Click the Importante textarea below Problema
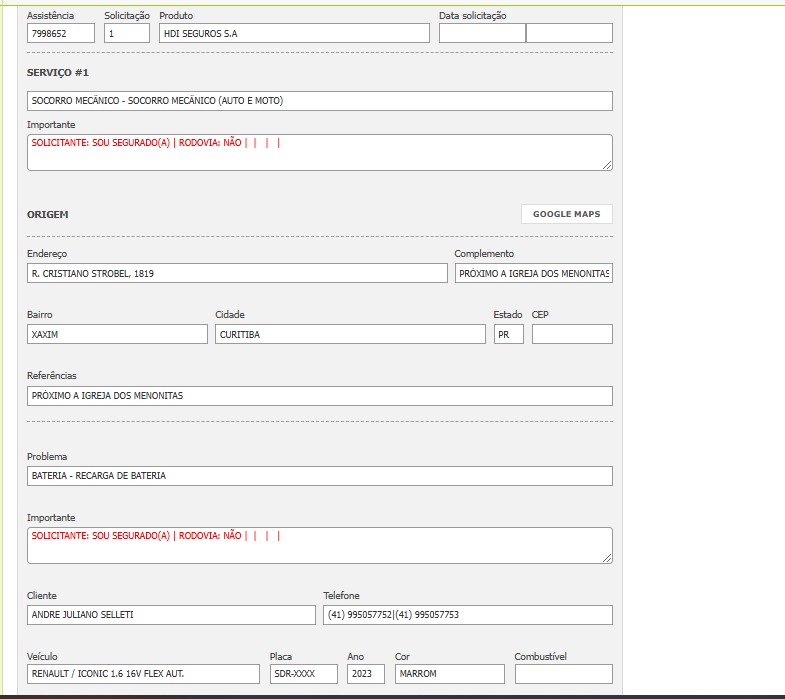 [x=319, y=545]
